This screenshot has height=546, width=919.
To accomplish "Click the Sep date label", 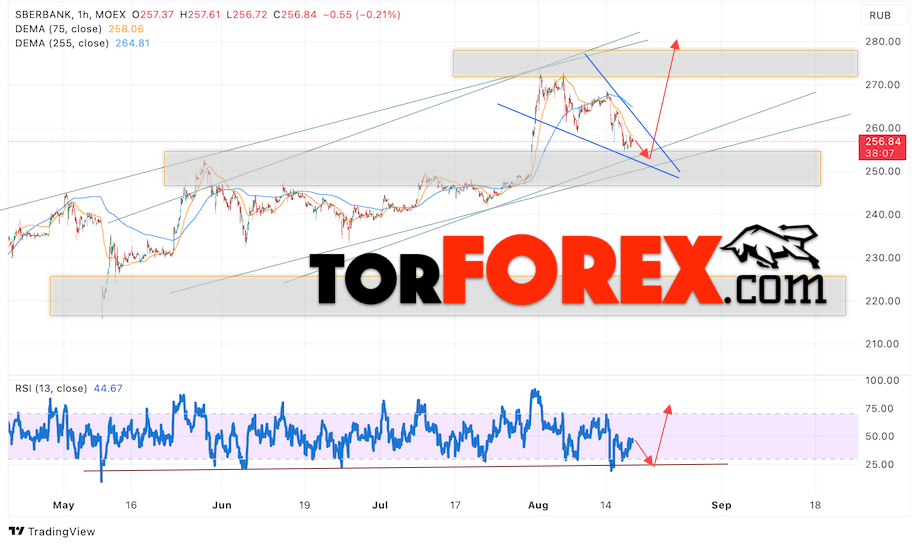I will [721, 505].
